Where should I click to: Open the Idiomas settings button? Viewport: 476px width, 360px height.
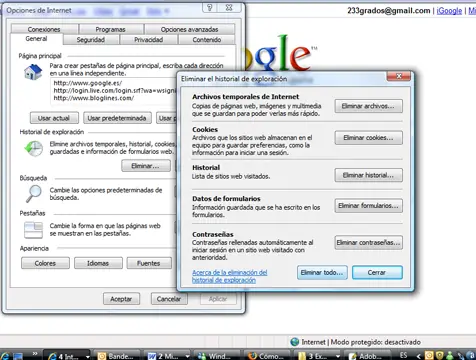(x=98, y=263)
